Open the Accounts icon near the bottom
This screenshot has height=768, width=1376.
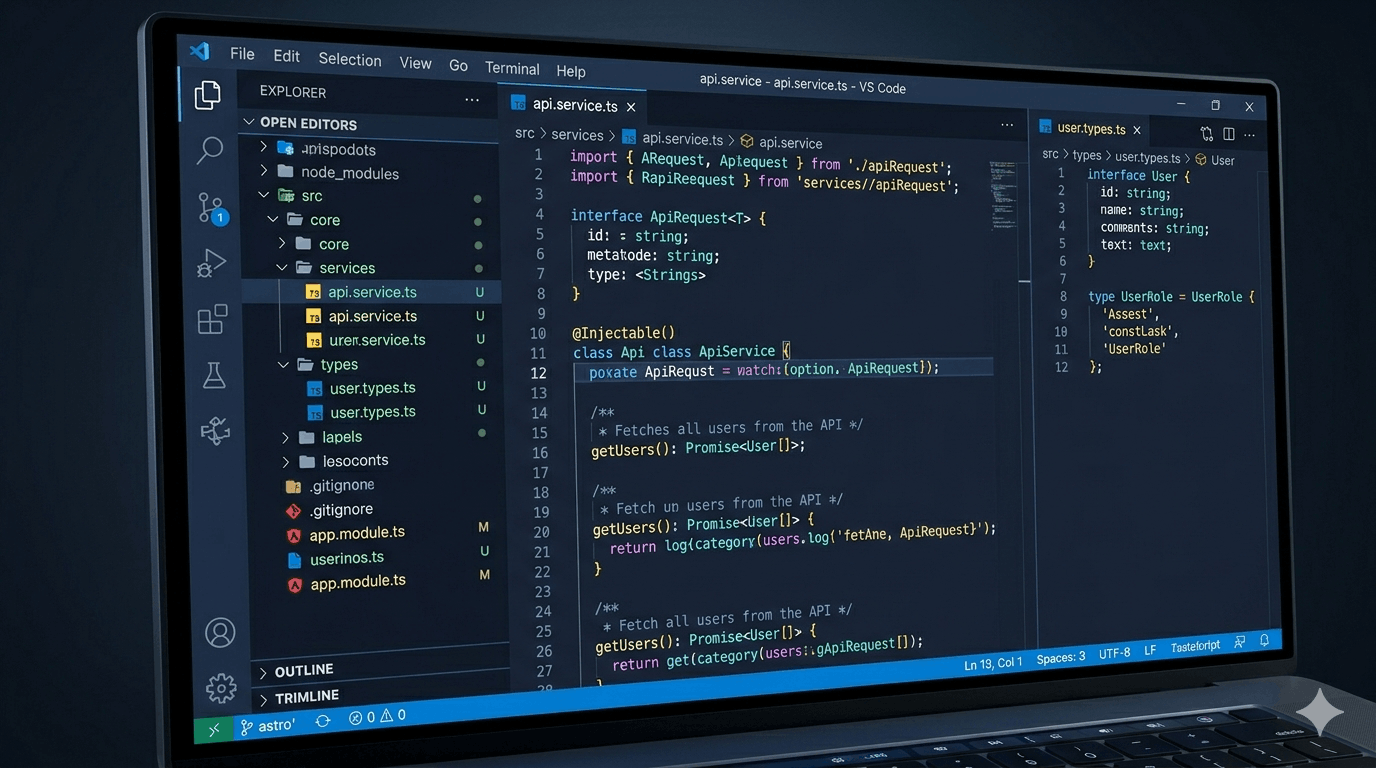220,632
